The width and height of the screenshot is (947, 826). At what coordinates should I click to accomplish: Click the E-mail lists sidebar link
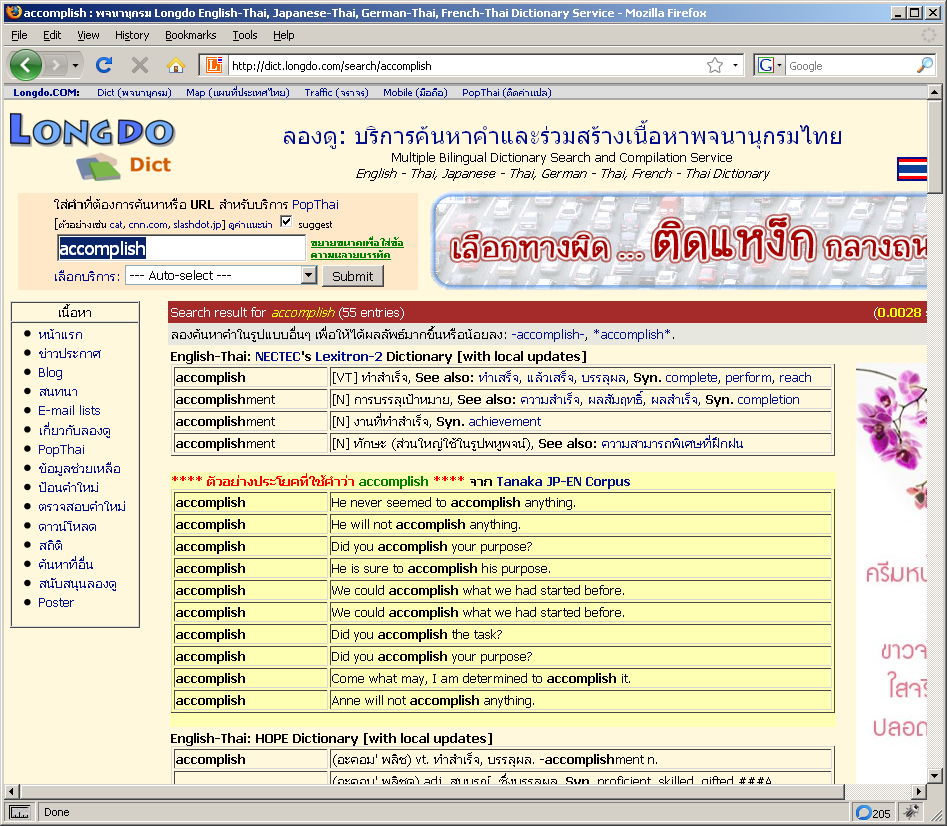[x=69, y=411]
